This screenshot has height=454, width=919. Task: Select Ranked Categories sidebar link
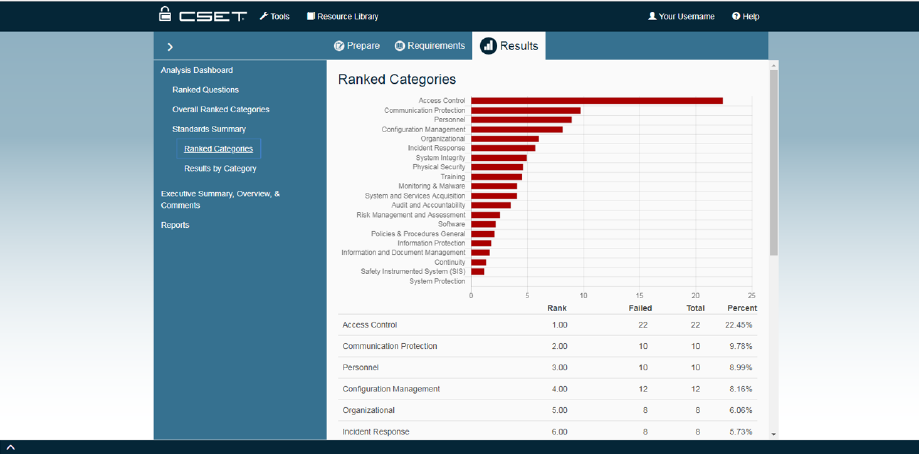(x=219, y=149)
